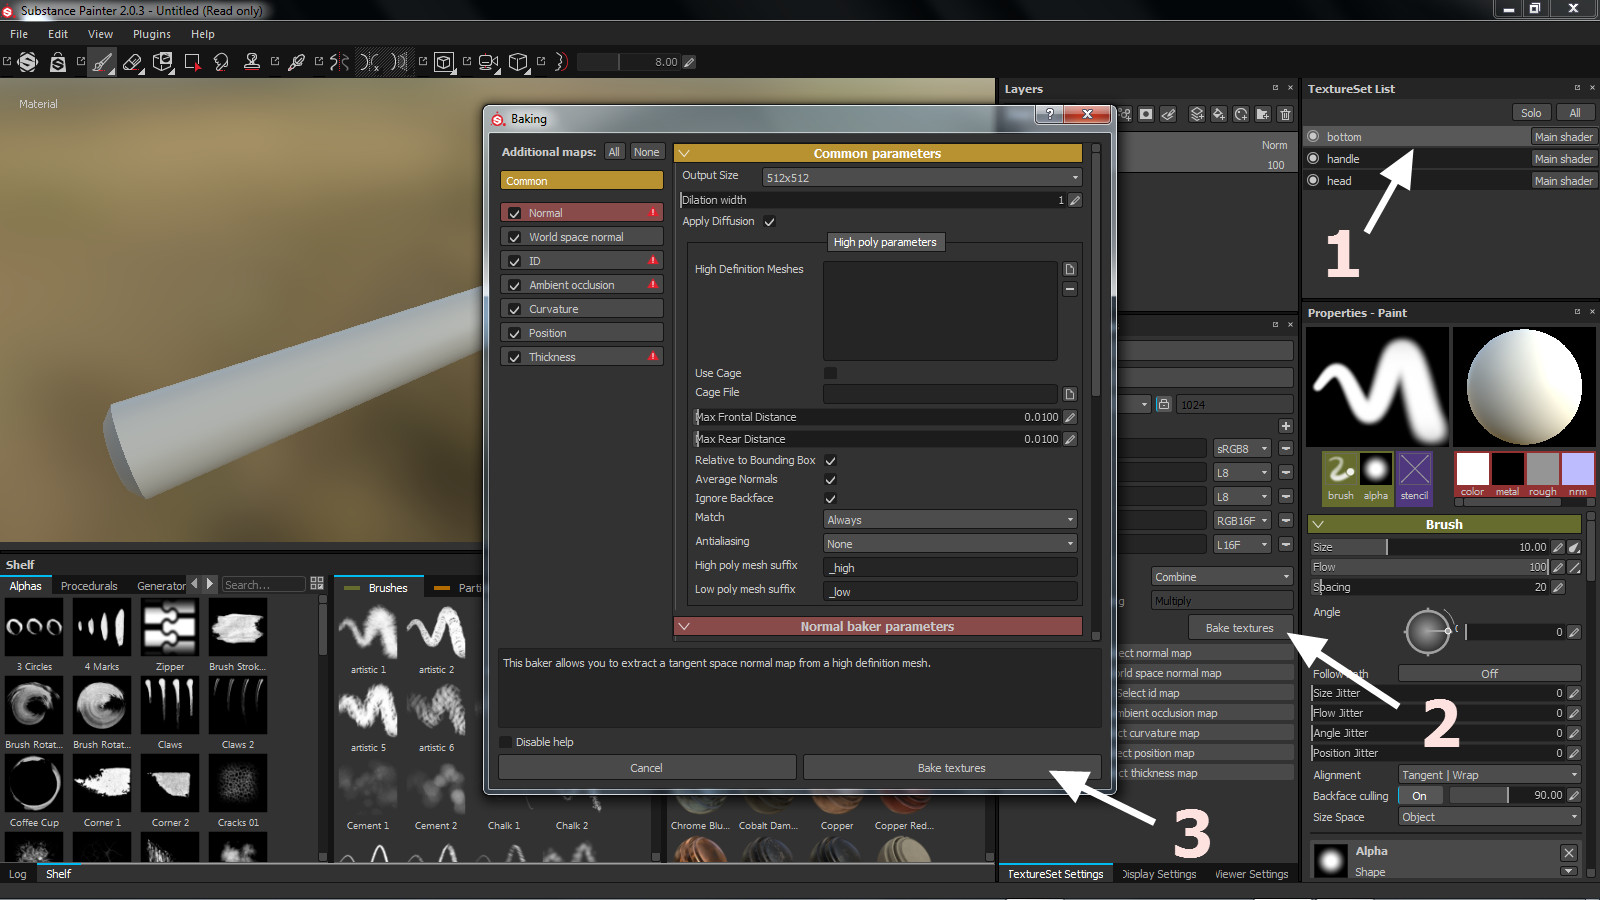Delete layer using trash icon
Viewport: 1600px width, 900px height.
click(x=1286, y=114)
